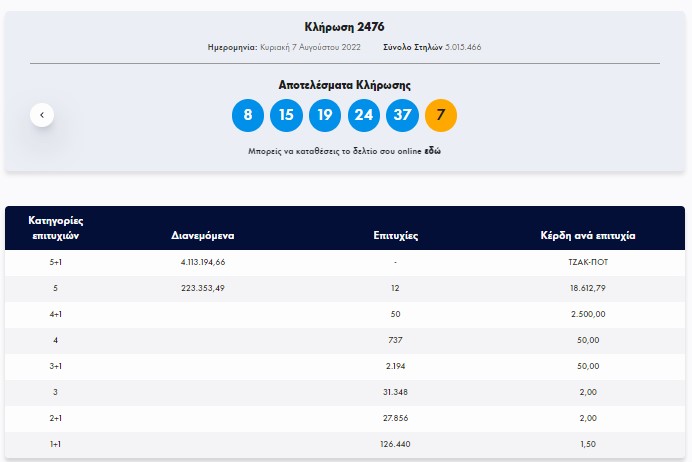Click the blue number 37 ball
The image size is (692, 462).
click(402, 115)
